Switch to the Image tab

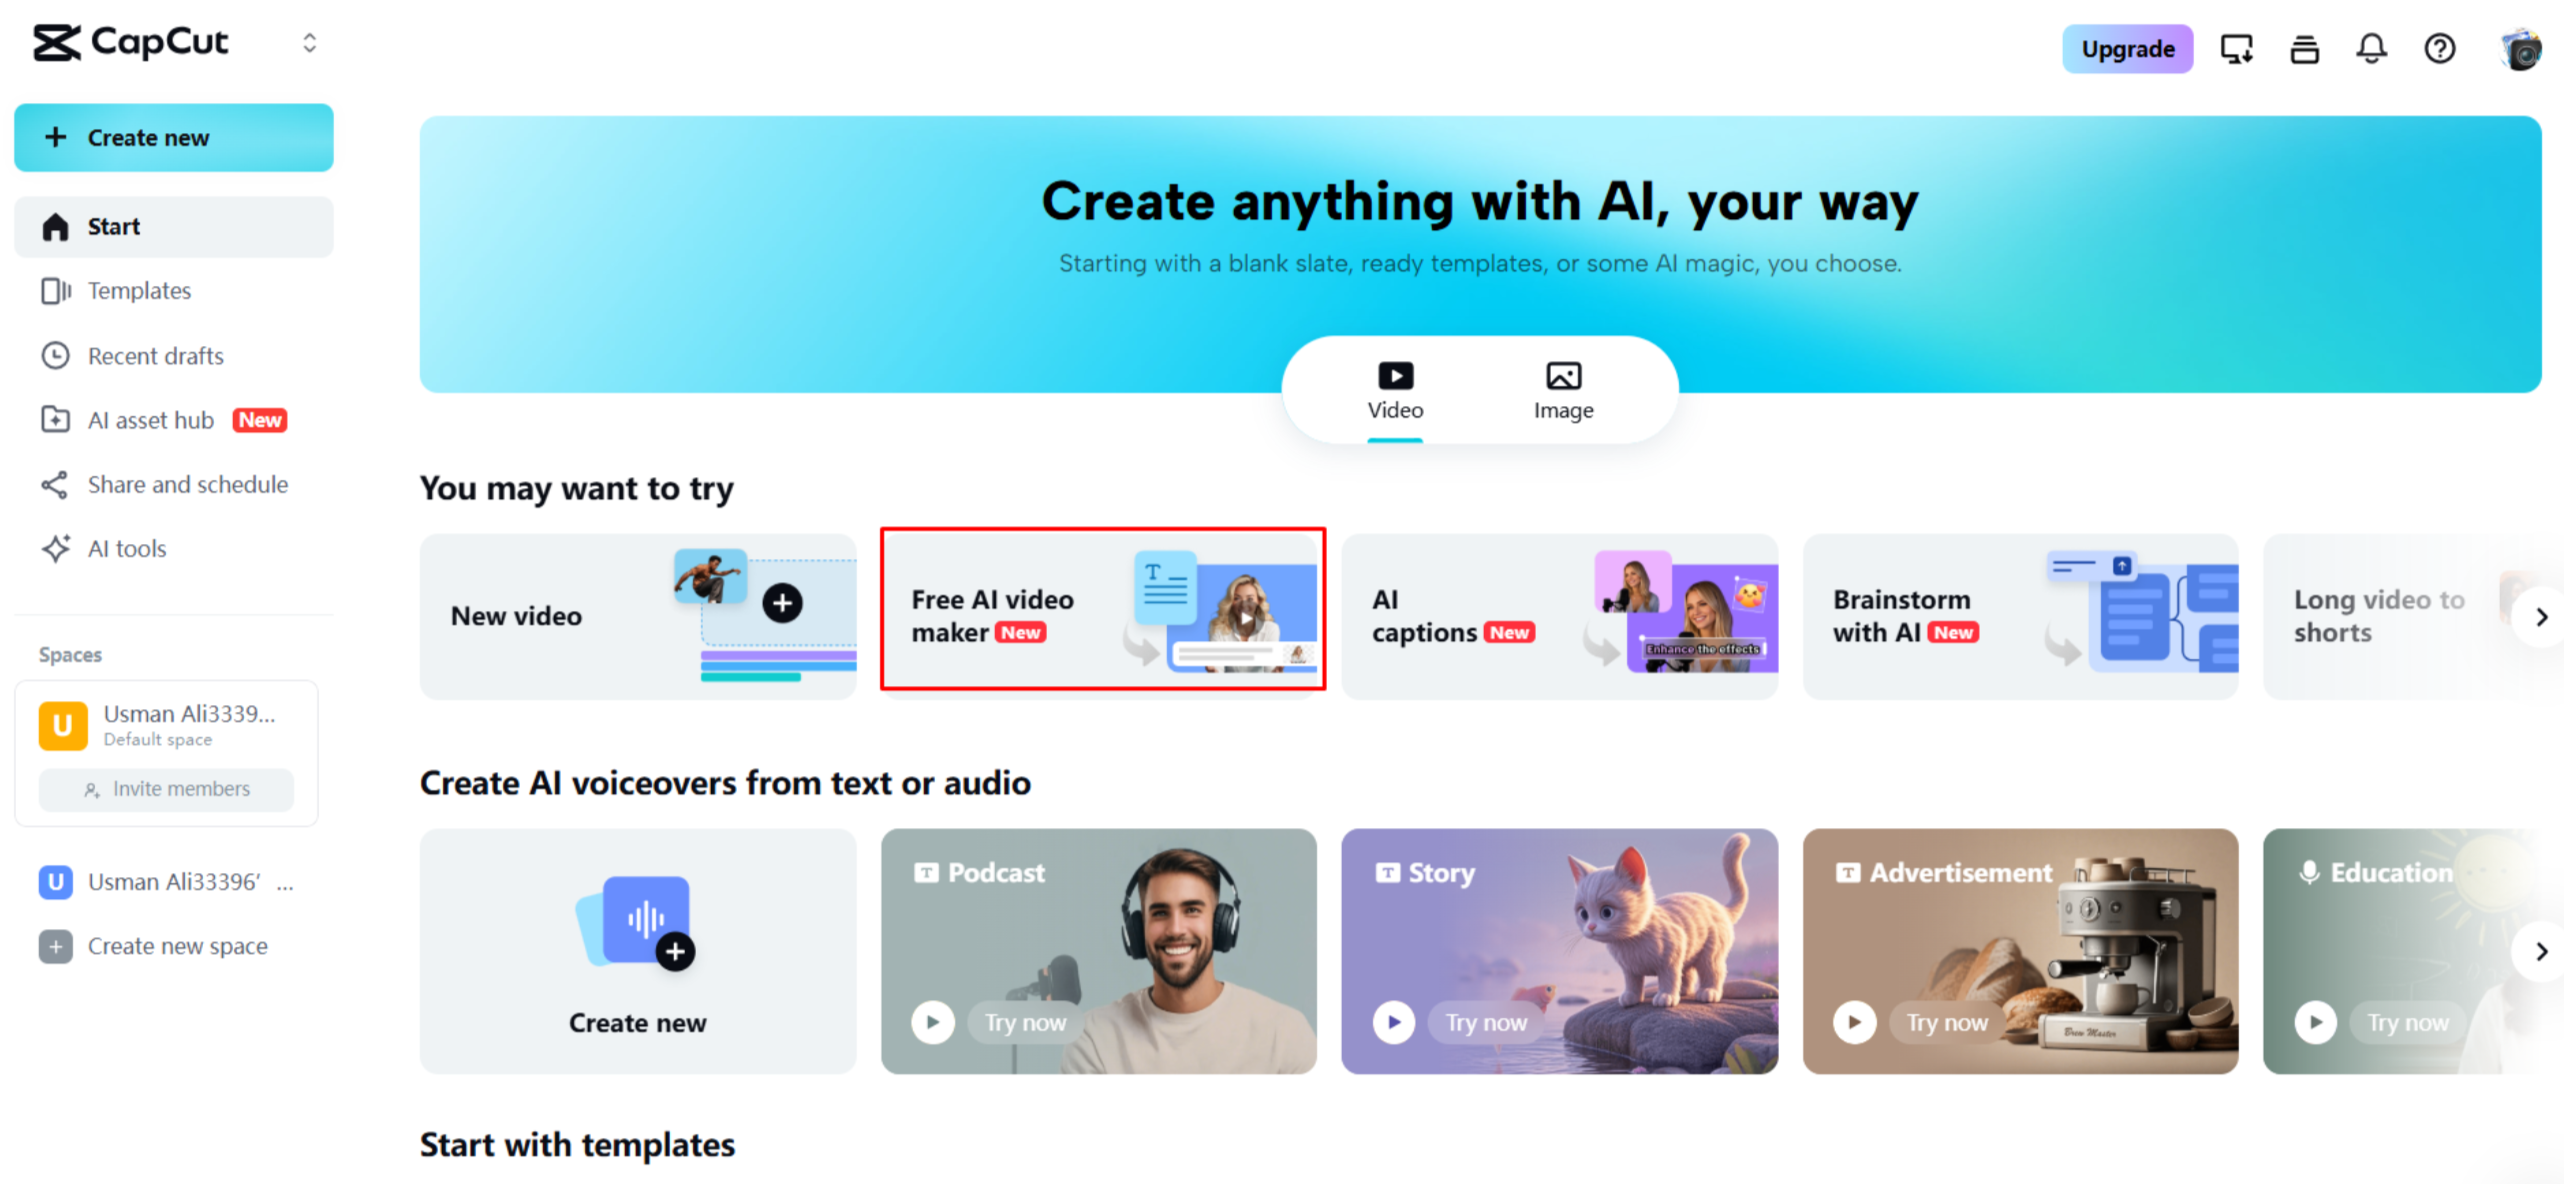(x=1563, y=391)
